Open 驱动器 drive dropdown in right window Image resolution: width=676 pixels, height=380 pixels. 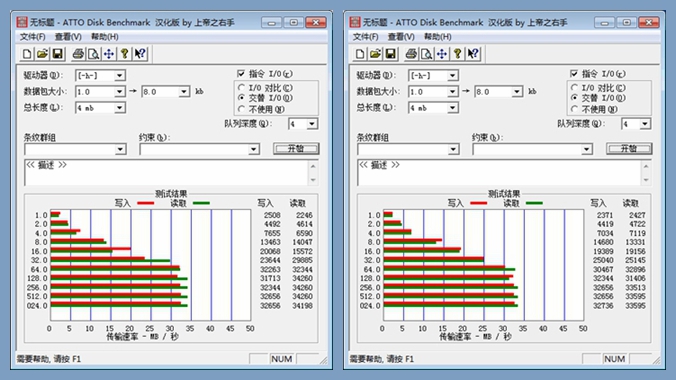point(452,75)
